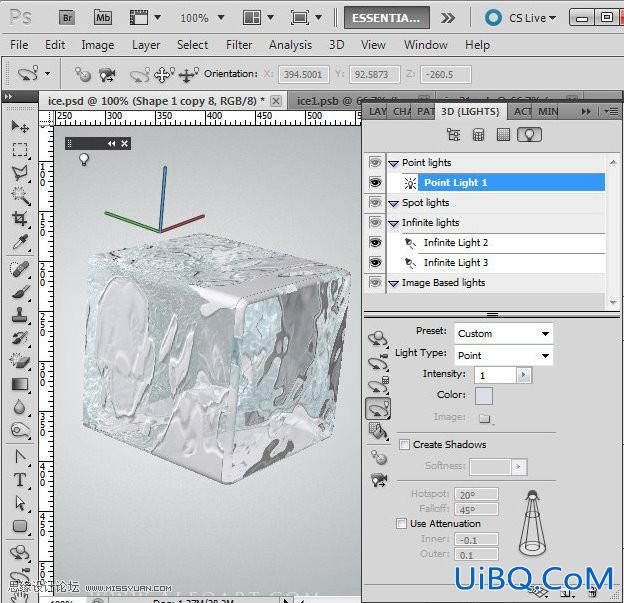Select the Dodge tool

[20, 430]
